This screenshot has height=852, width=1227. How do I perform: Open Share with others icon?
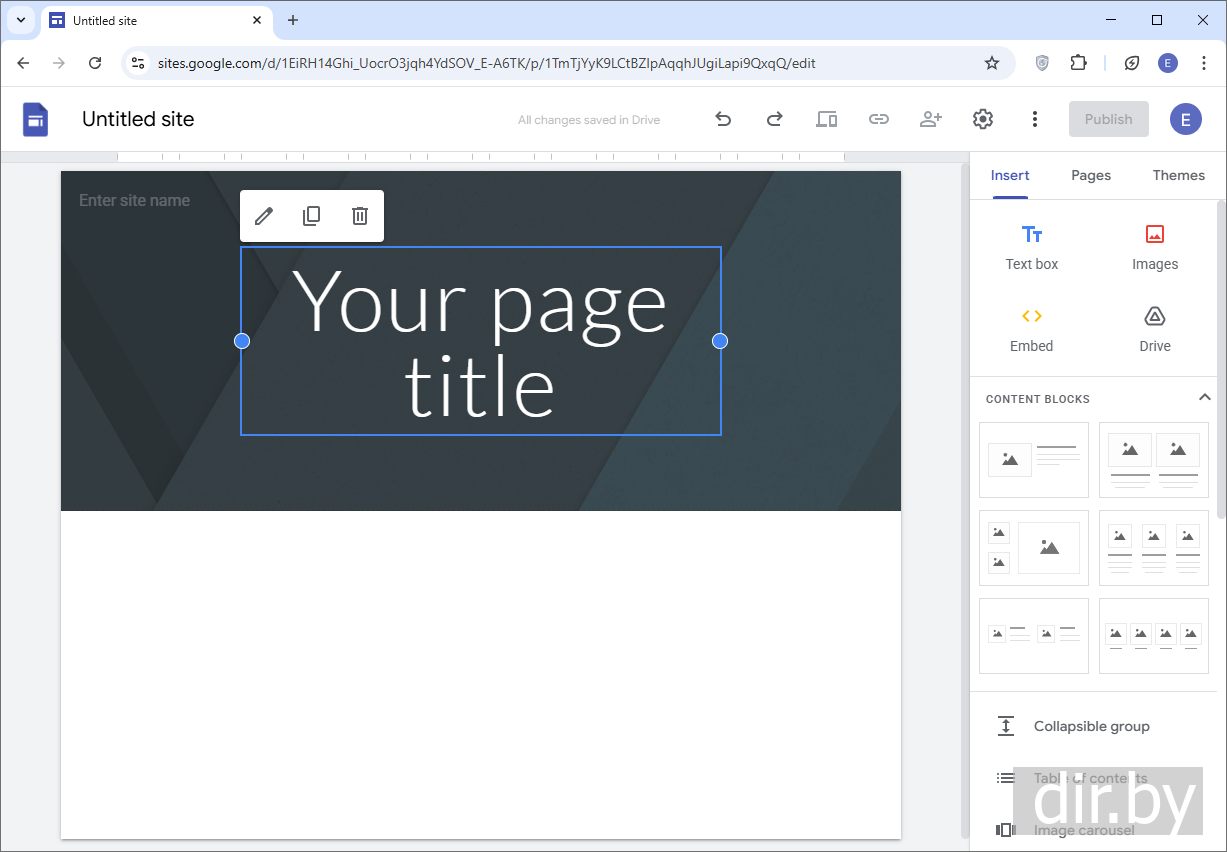930,119
